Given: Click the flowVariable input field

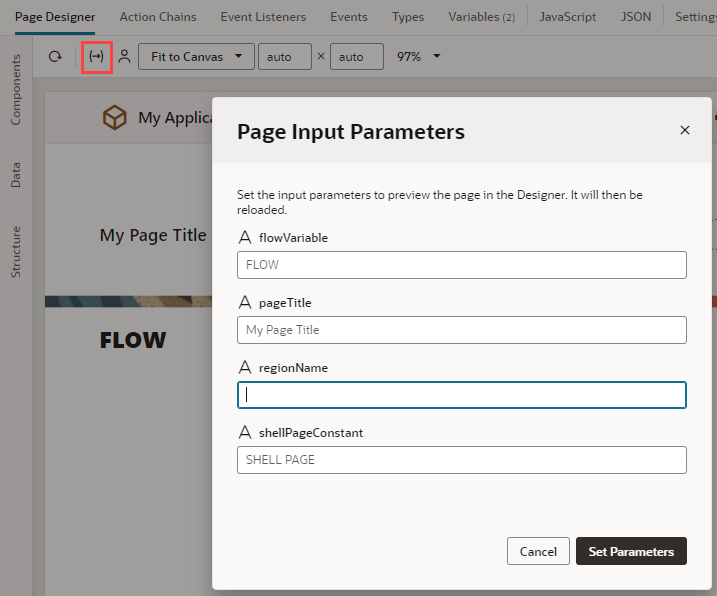Looking at the screenshot, I should [462, 265].
